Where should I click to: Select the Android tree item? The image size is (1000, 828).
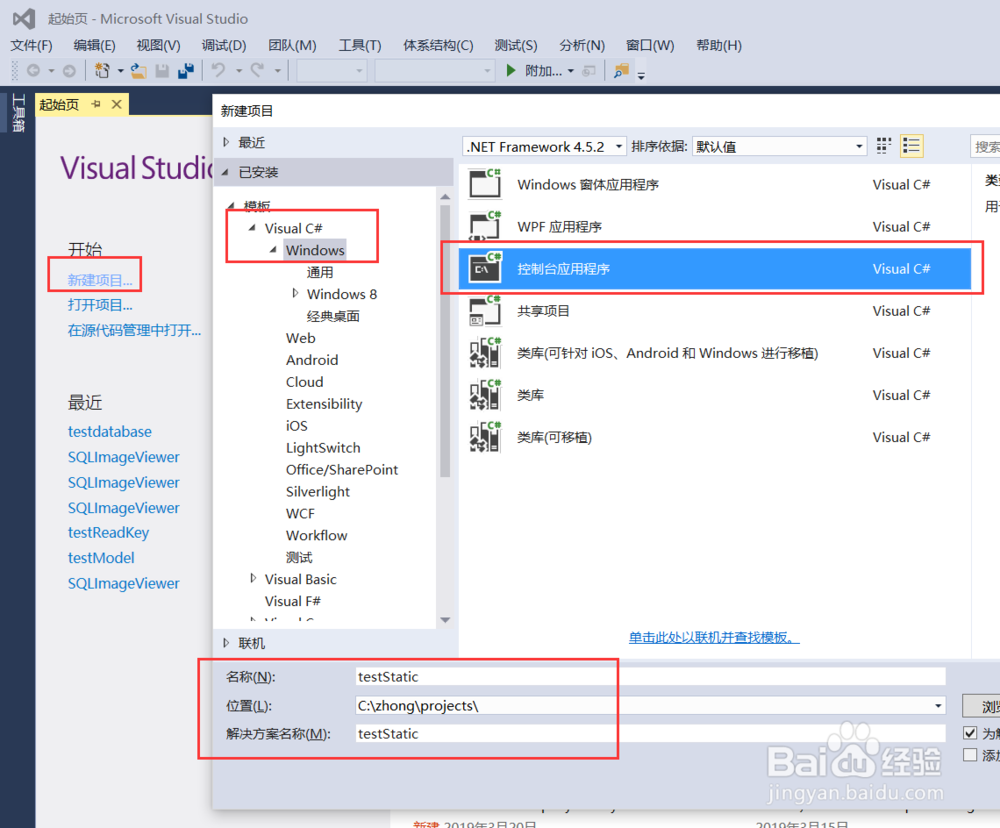pos(312,360)
